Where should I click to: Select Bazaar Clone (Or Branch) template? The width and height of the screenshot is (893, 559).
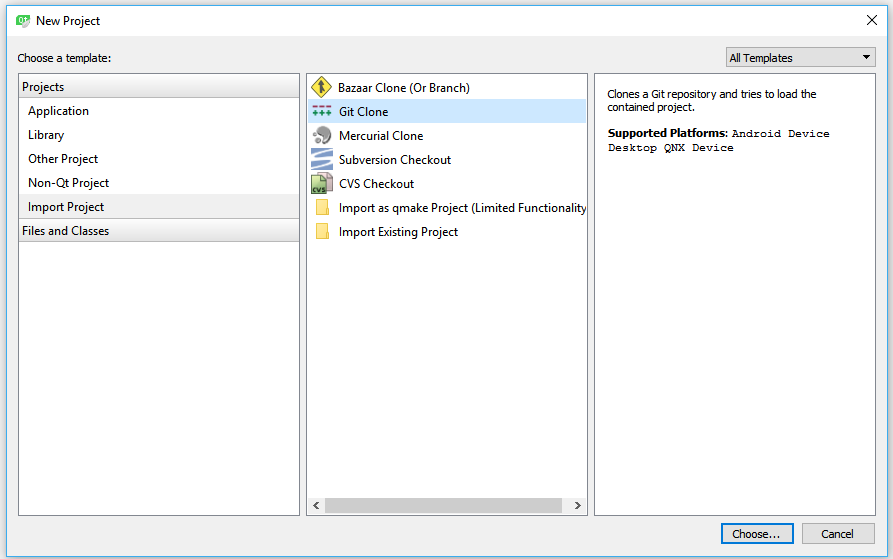(447, 88)
